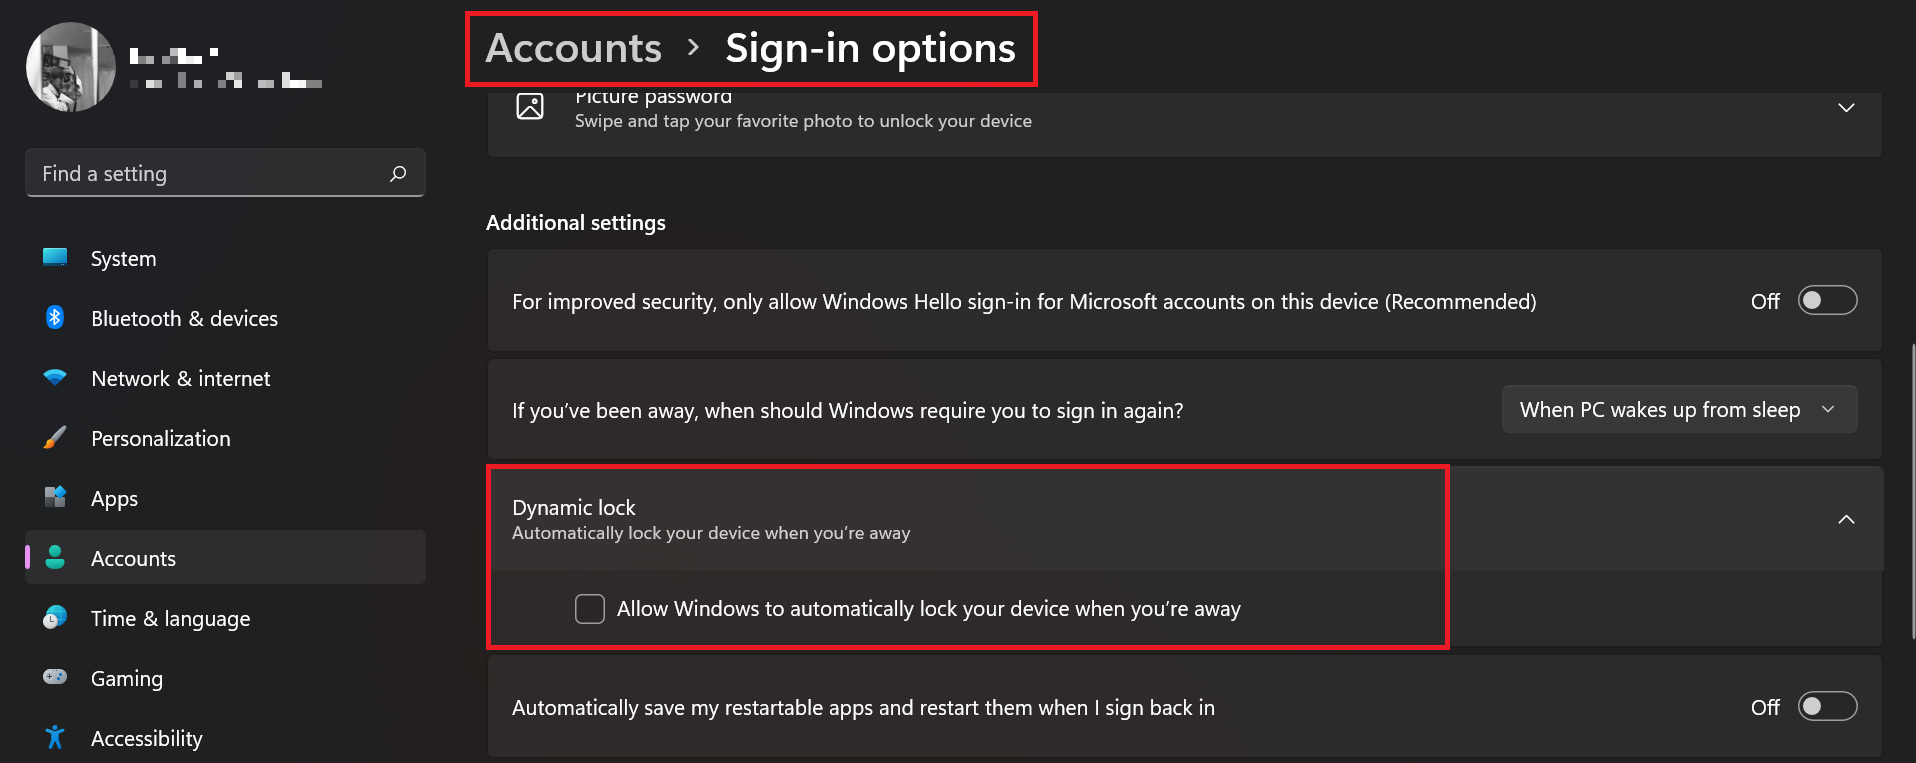This screenshot has width=1916, height=763.
Task: Click the Time & language globe icon
Action: point(55,618)
